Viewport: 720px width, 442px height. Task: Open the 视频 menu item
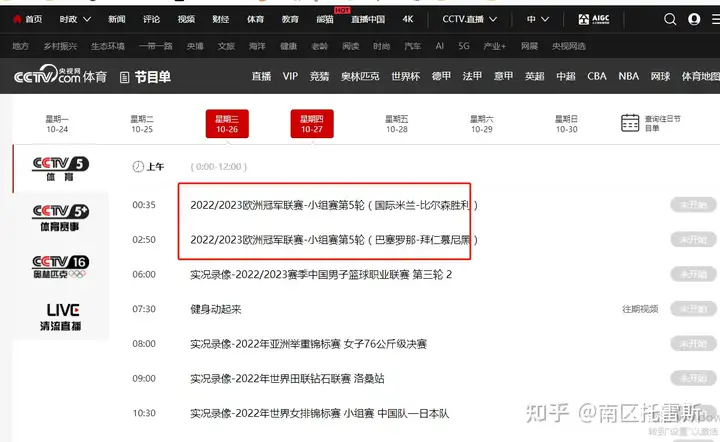(186, 19)
